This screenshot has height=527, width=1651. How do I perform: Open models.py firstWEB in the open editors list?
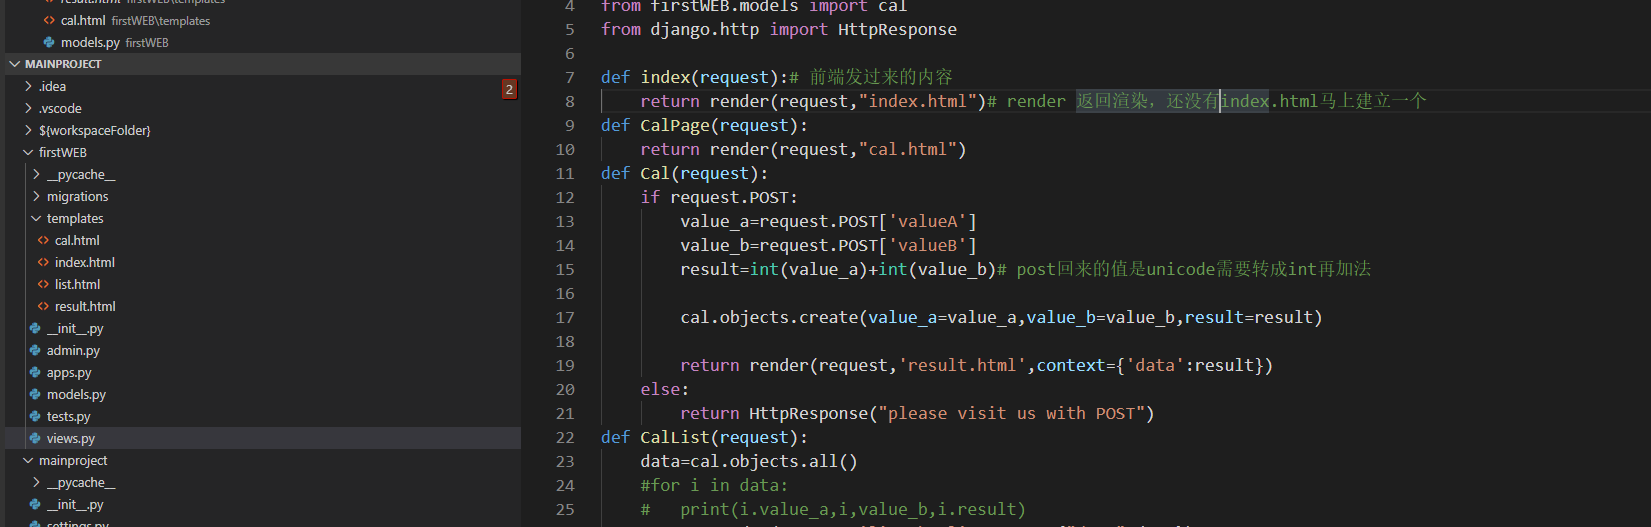tap(262, 43)
